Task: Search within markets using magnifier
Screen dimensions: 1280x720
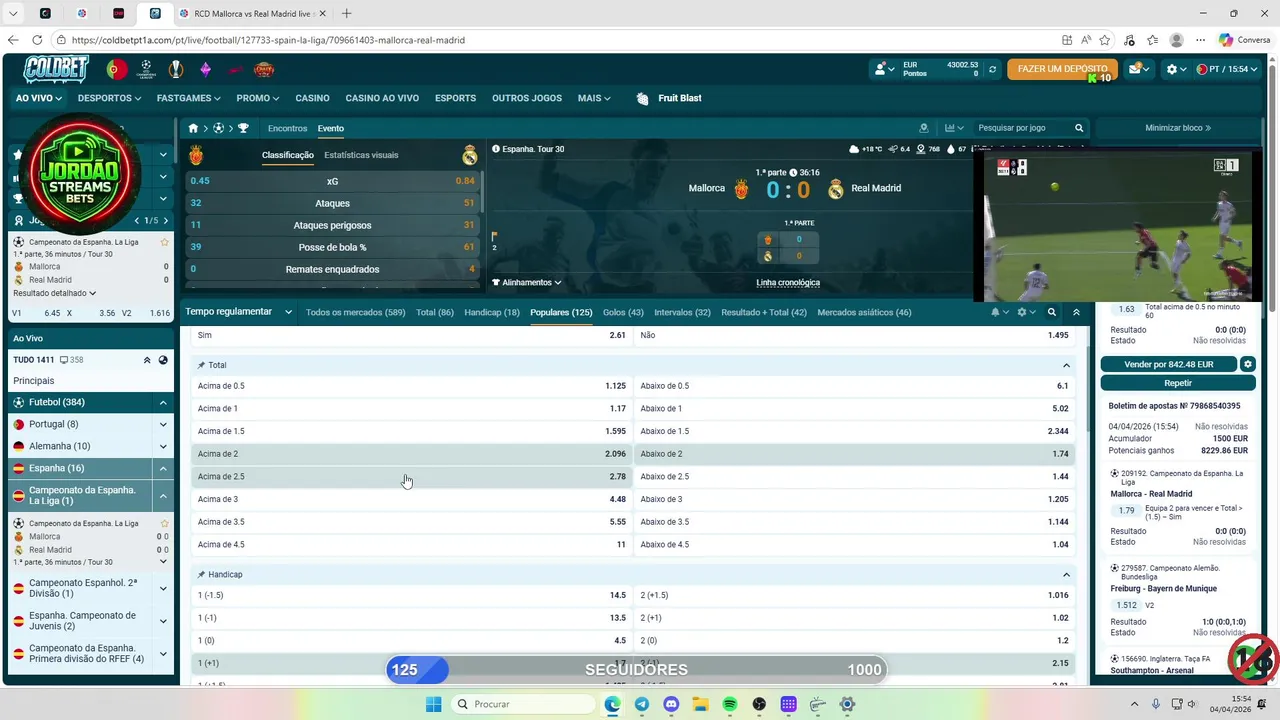Action: point(1051,312)
